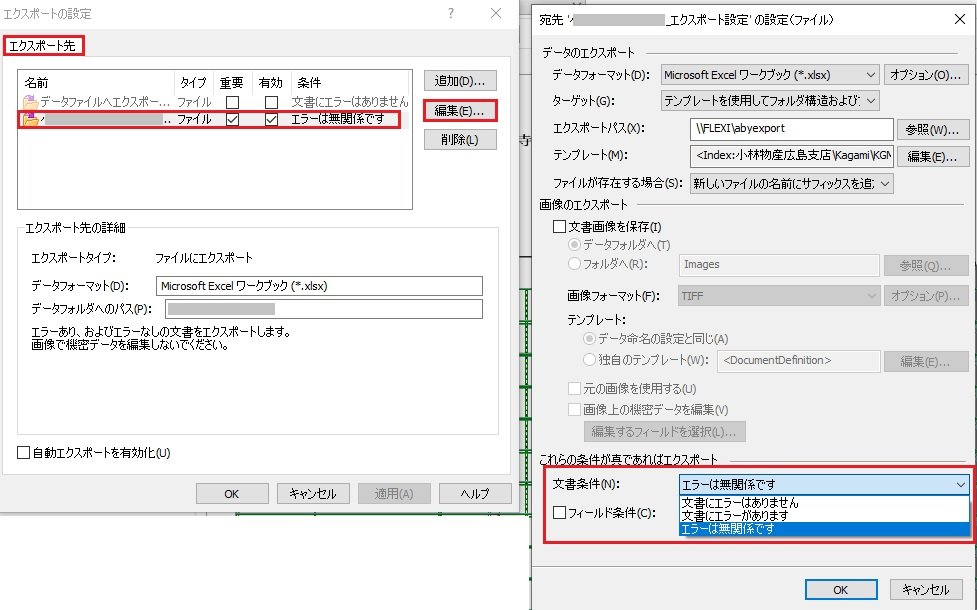This screenshot has height=610, width=977.
Task: Select the データファイルへエクスポー... list row name
Action: [x=105, y=102]
